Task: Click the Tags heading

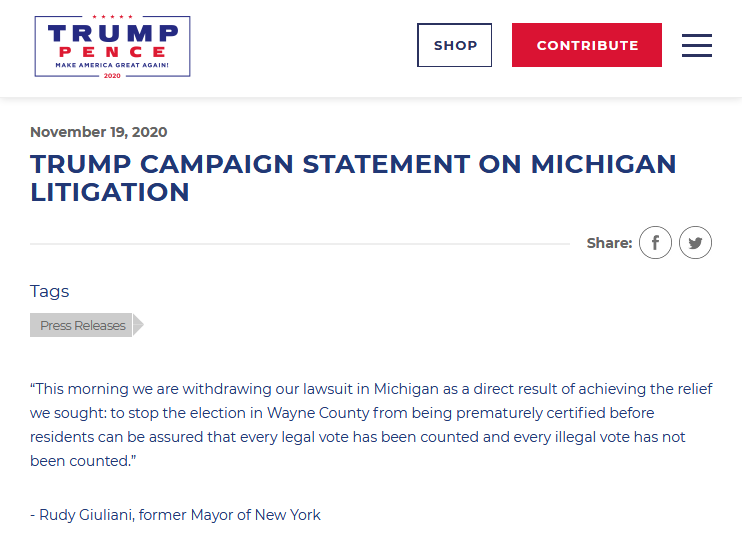Action: click(50, 291)
